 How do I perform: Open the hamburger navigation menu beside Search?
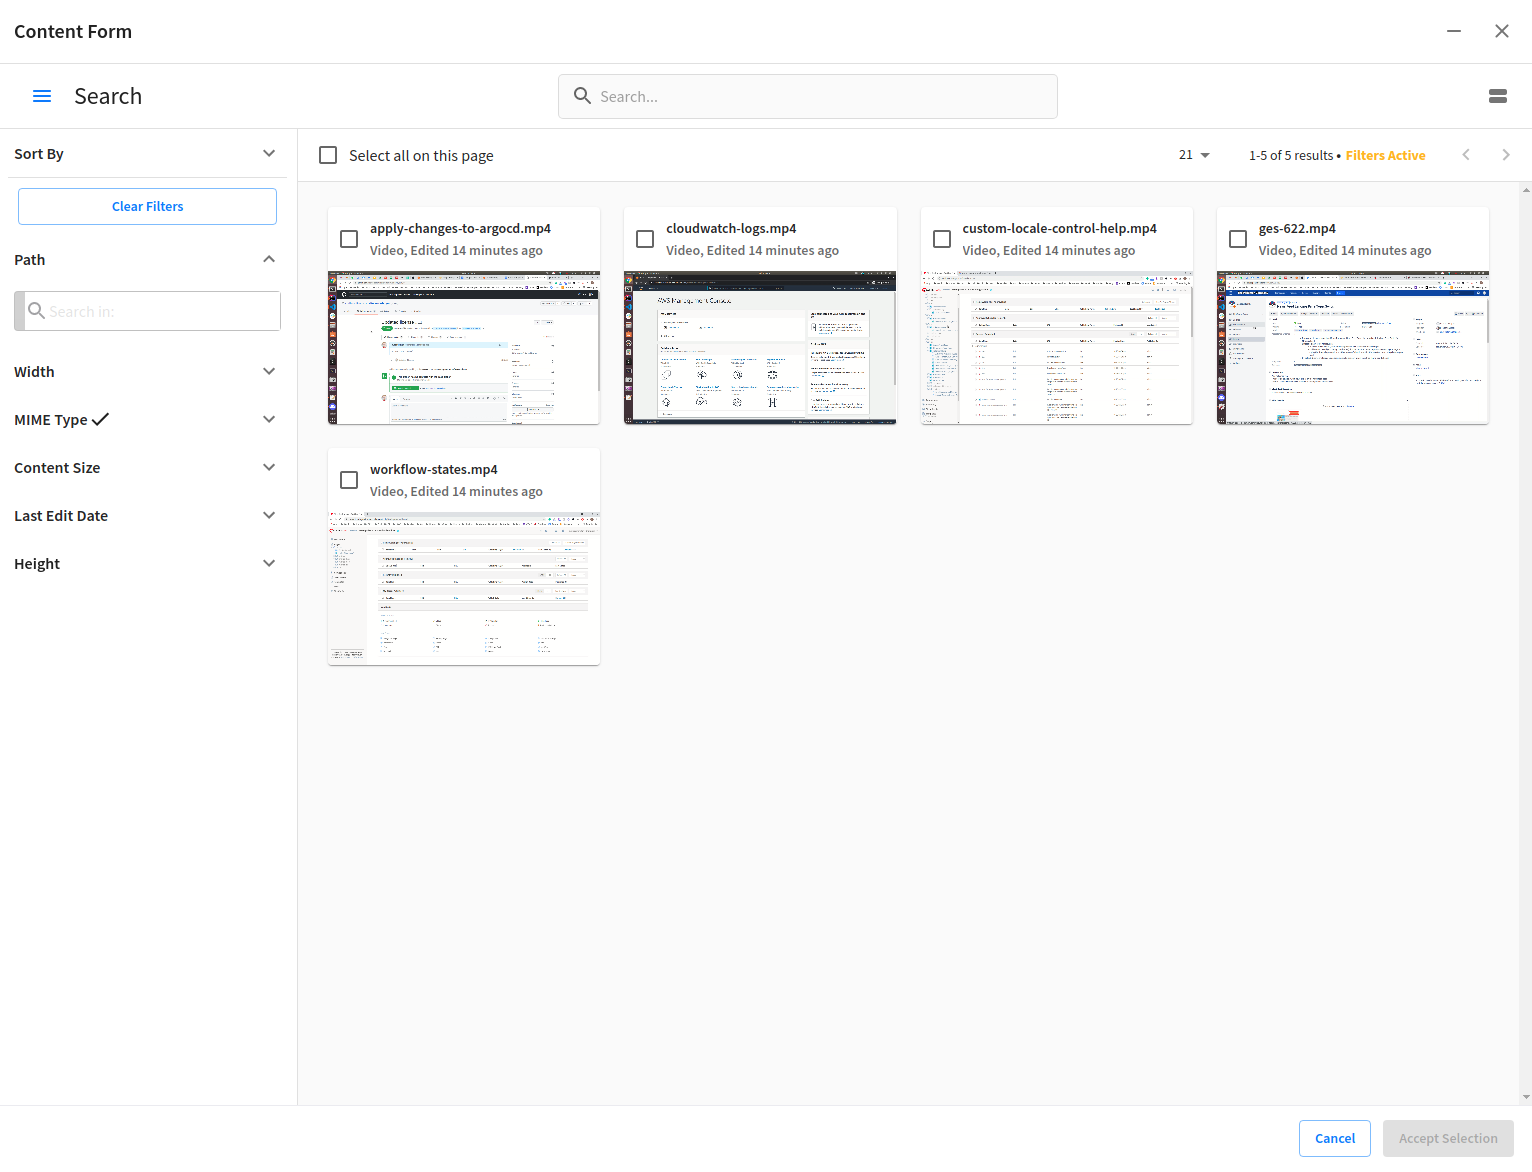click(42, 96)
